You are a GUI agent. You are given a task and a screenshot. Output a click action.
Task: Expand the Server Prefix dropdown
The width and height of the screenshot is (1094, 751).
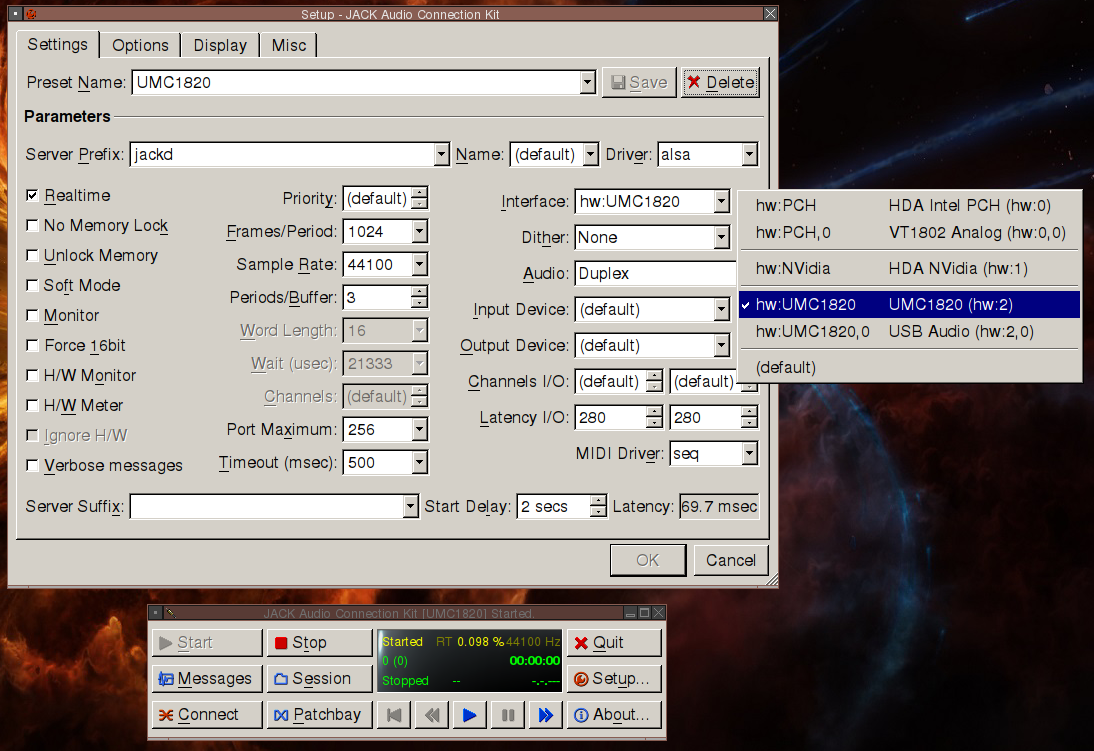pyautogui.click(x=441, y=154)
